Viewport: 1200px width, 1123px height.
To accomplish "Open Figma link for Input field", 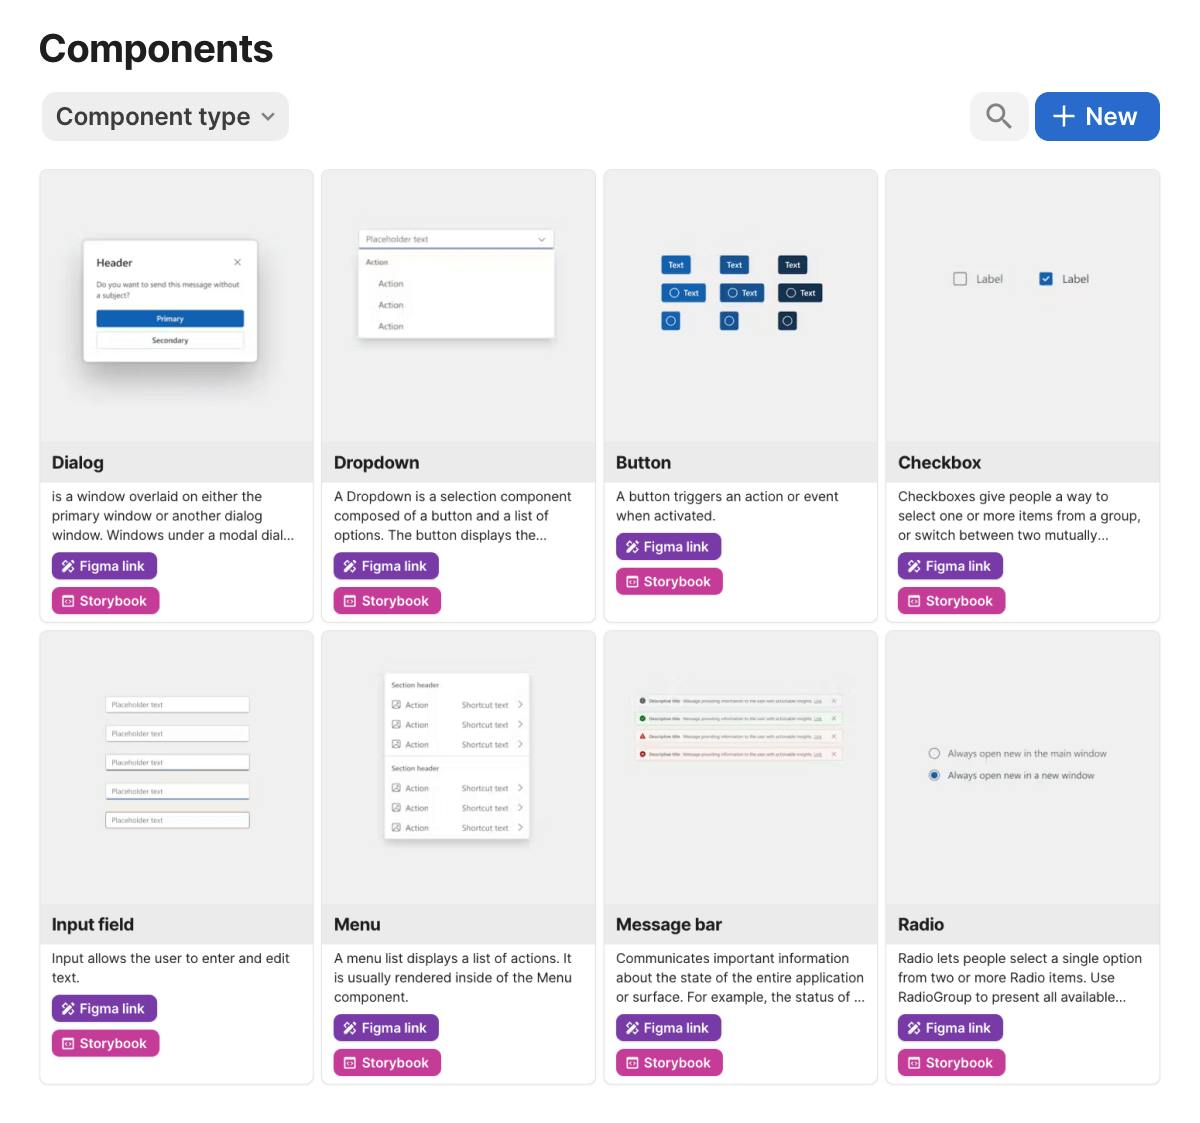I will (104, 1009).
